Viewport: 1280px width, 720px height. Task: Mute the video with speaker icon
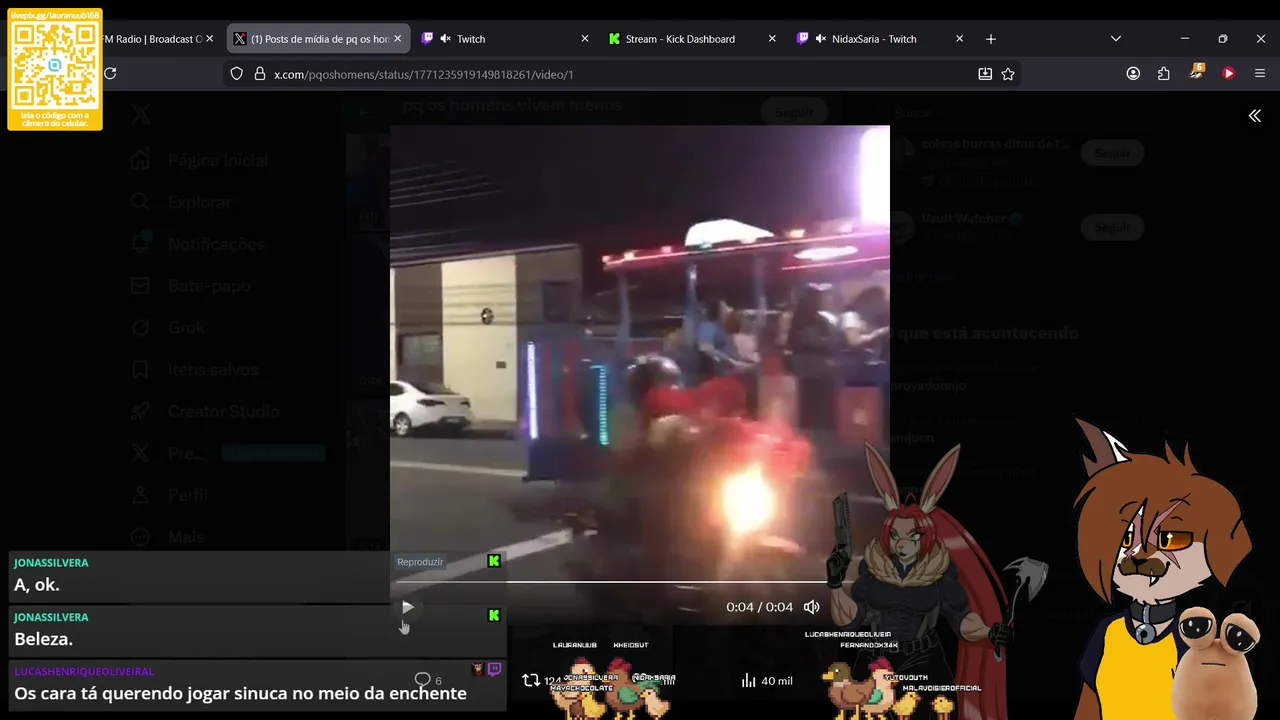click(x=812, y=607)
